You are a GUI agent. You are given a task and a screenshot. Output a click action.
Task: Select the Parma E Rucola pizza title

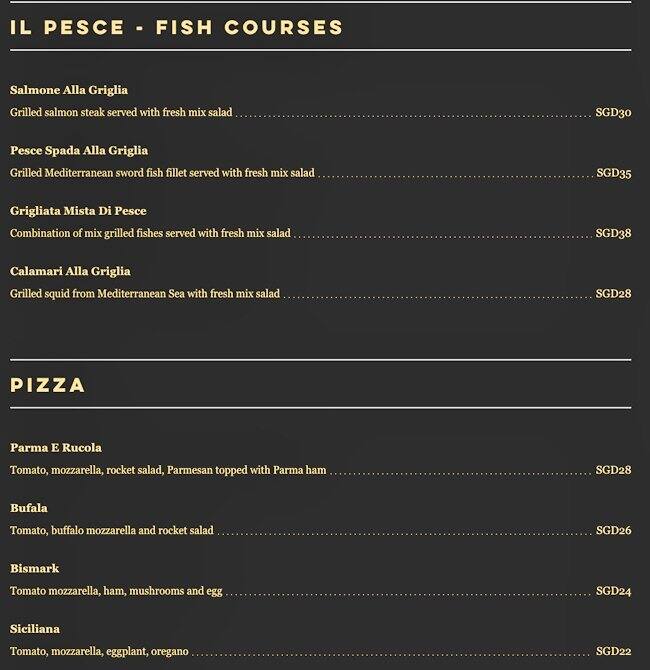[x=56, y=448]
